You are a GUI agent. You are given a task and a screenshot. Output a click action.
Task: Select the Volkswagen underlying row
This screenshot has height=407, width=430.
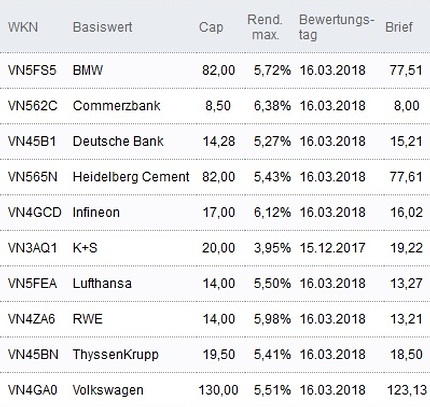point(215,390)
